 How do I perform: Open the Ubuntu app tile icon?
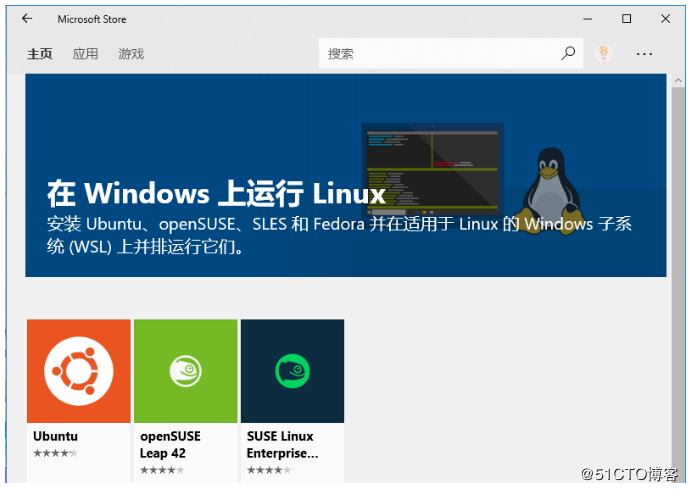79,371
